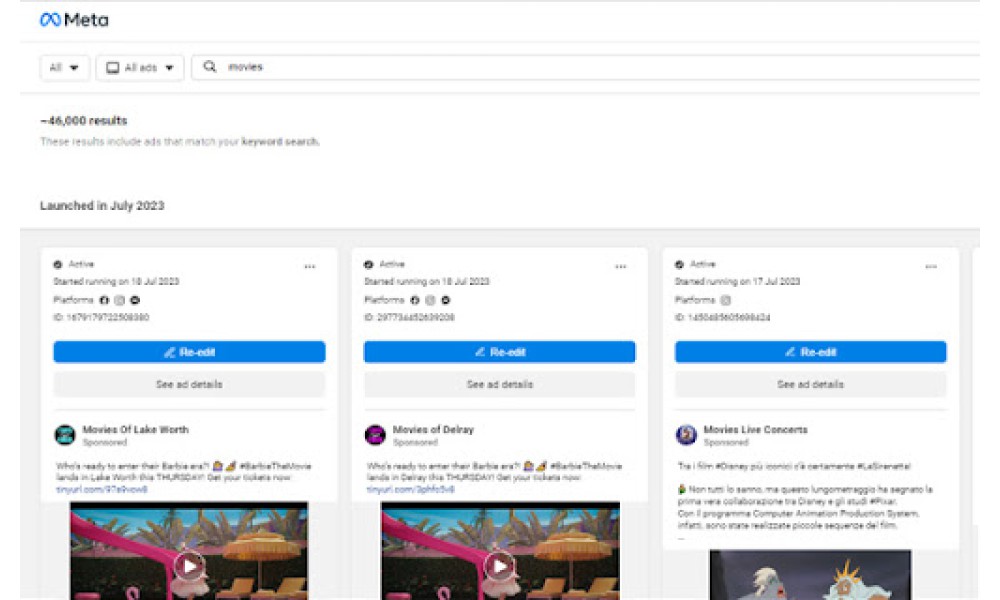Click the search field containing movies
The image size is (1000, 600).
tap(587, 67)
